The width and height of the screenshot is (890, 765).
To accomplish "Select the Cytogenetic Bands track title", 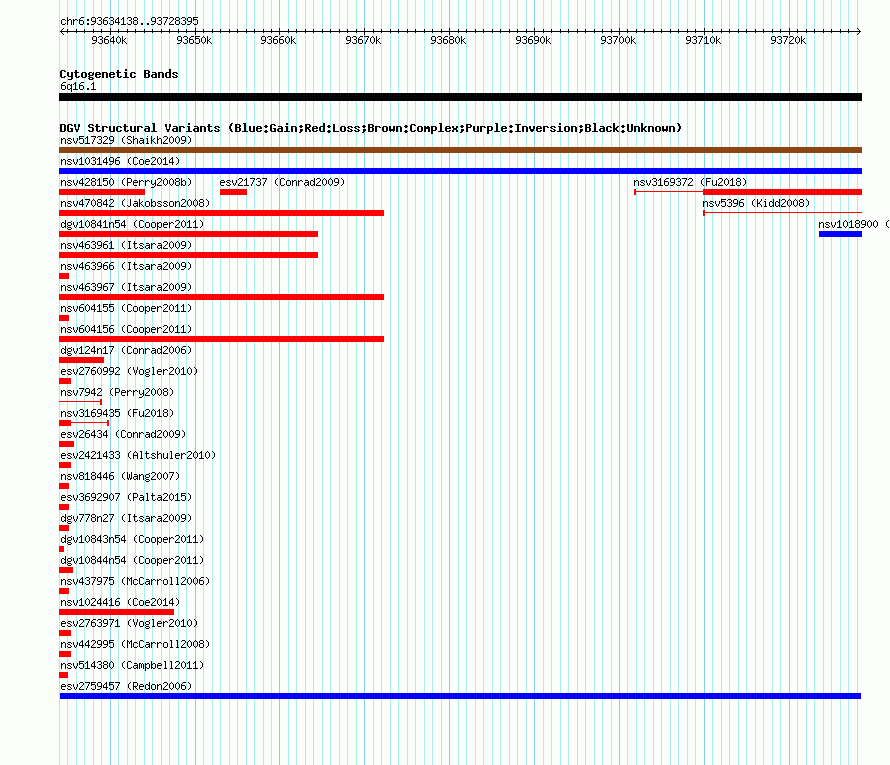I will click(x=119, y=74).
